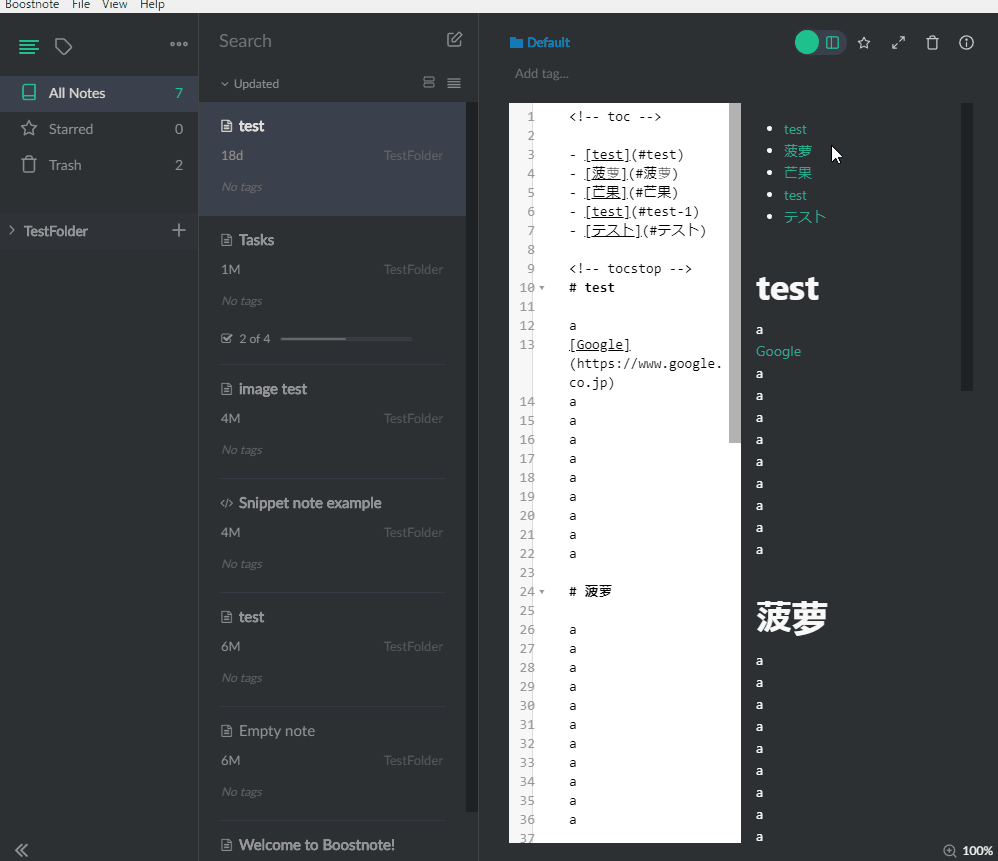
Task: Select the green editor mode toggle
Action: pyautogui.click(x=807, y=43)
